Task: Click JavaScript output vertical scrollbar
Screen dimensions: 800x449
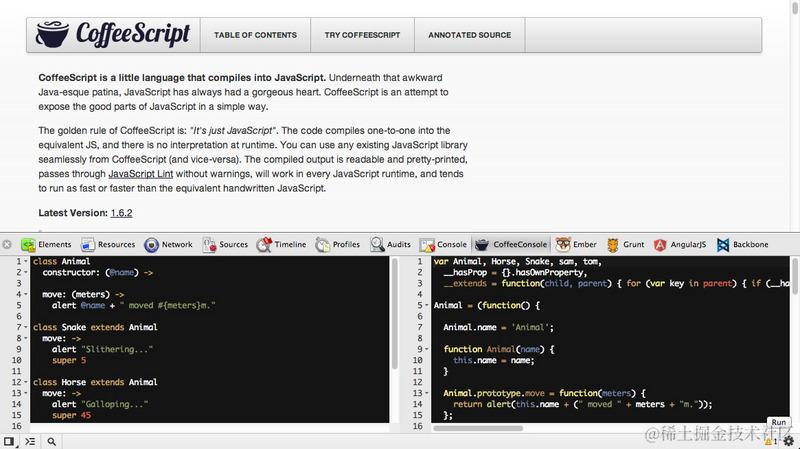Action: [794, 276]
